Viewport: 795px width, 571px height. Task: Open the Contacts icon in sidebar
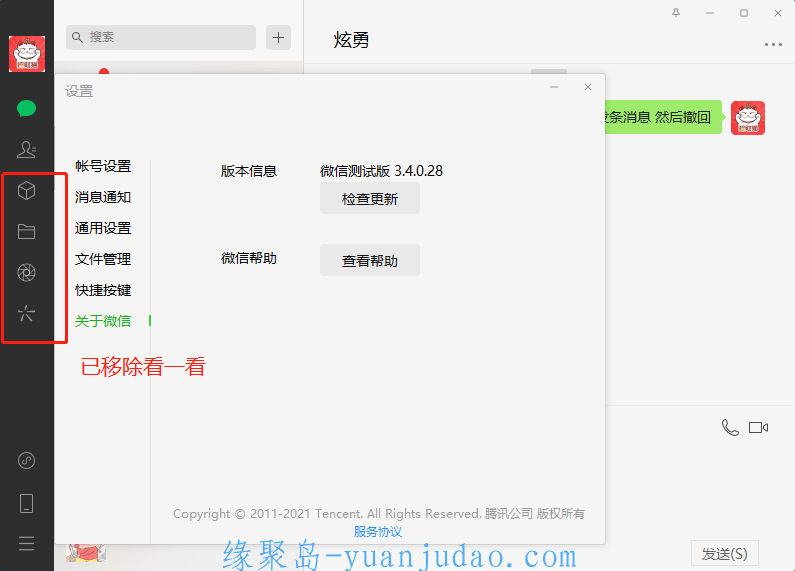pos(26,149)
